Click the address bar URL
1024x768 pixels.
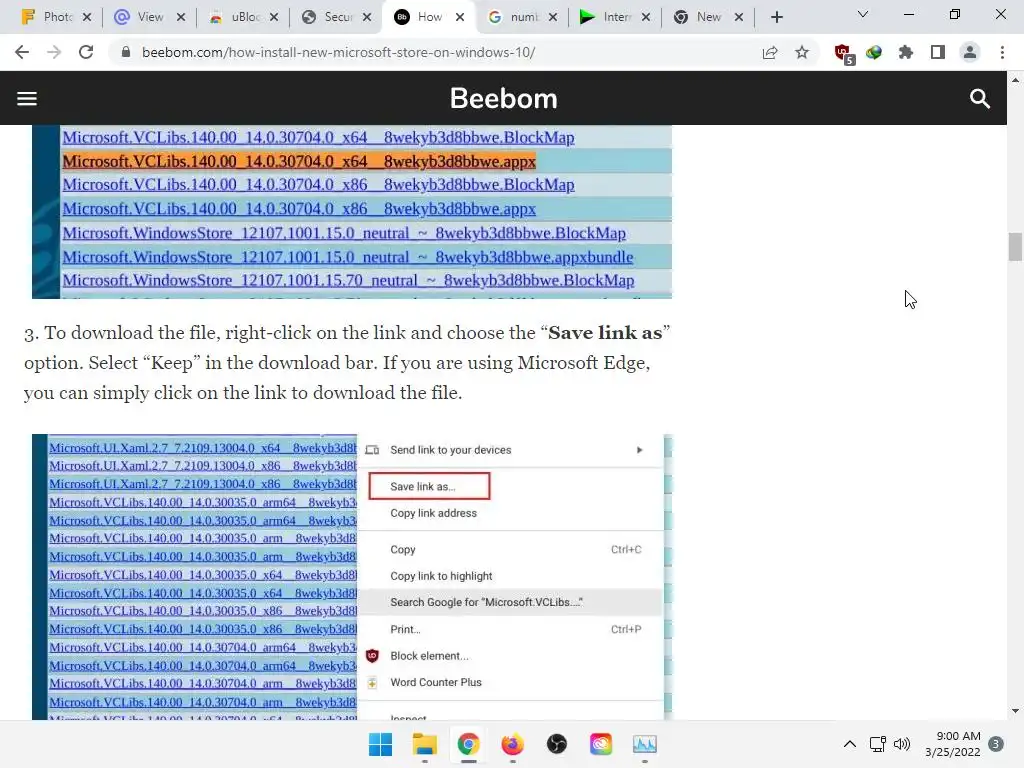click(338, 52)
